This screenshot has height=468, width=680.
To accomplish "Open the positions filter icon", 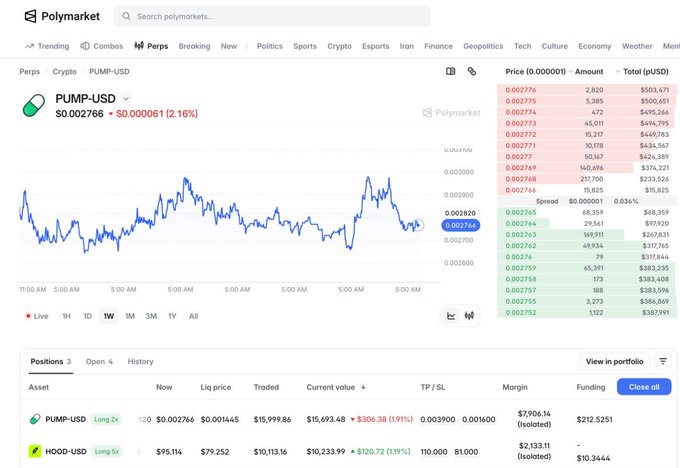I will (x=663, y=361).
